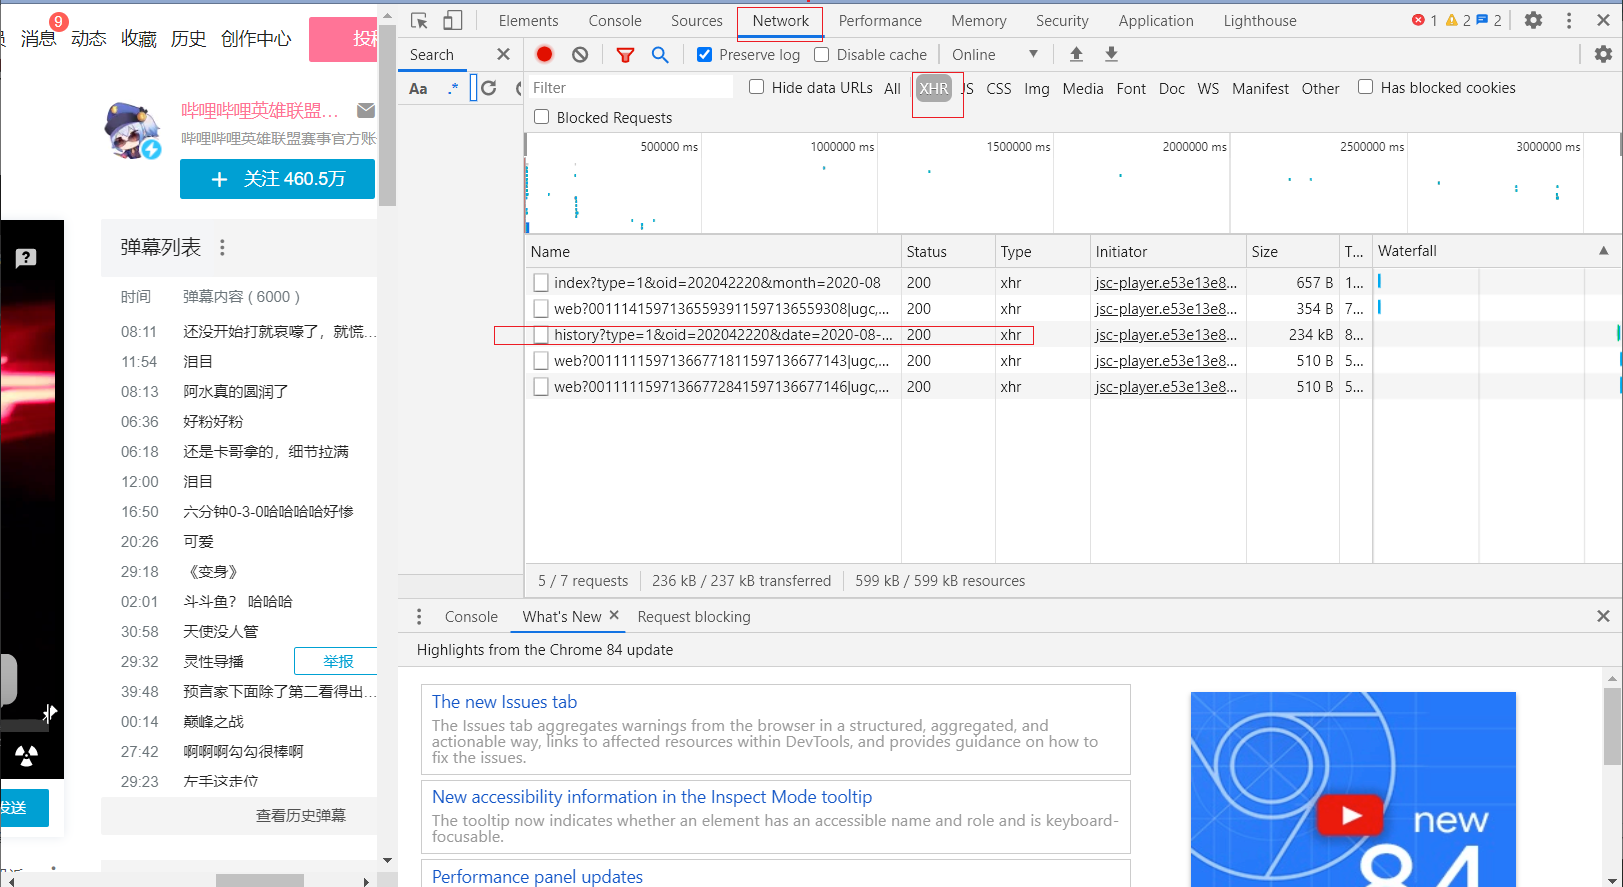Enable the Disable cache checkbox
The image size is (1623, 887).
822,55
